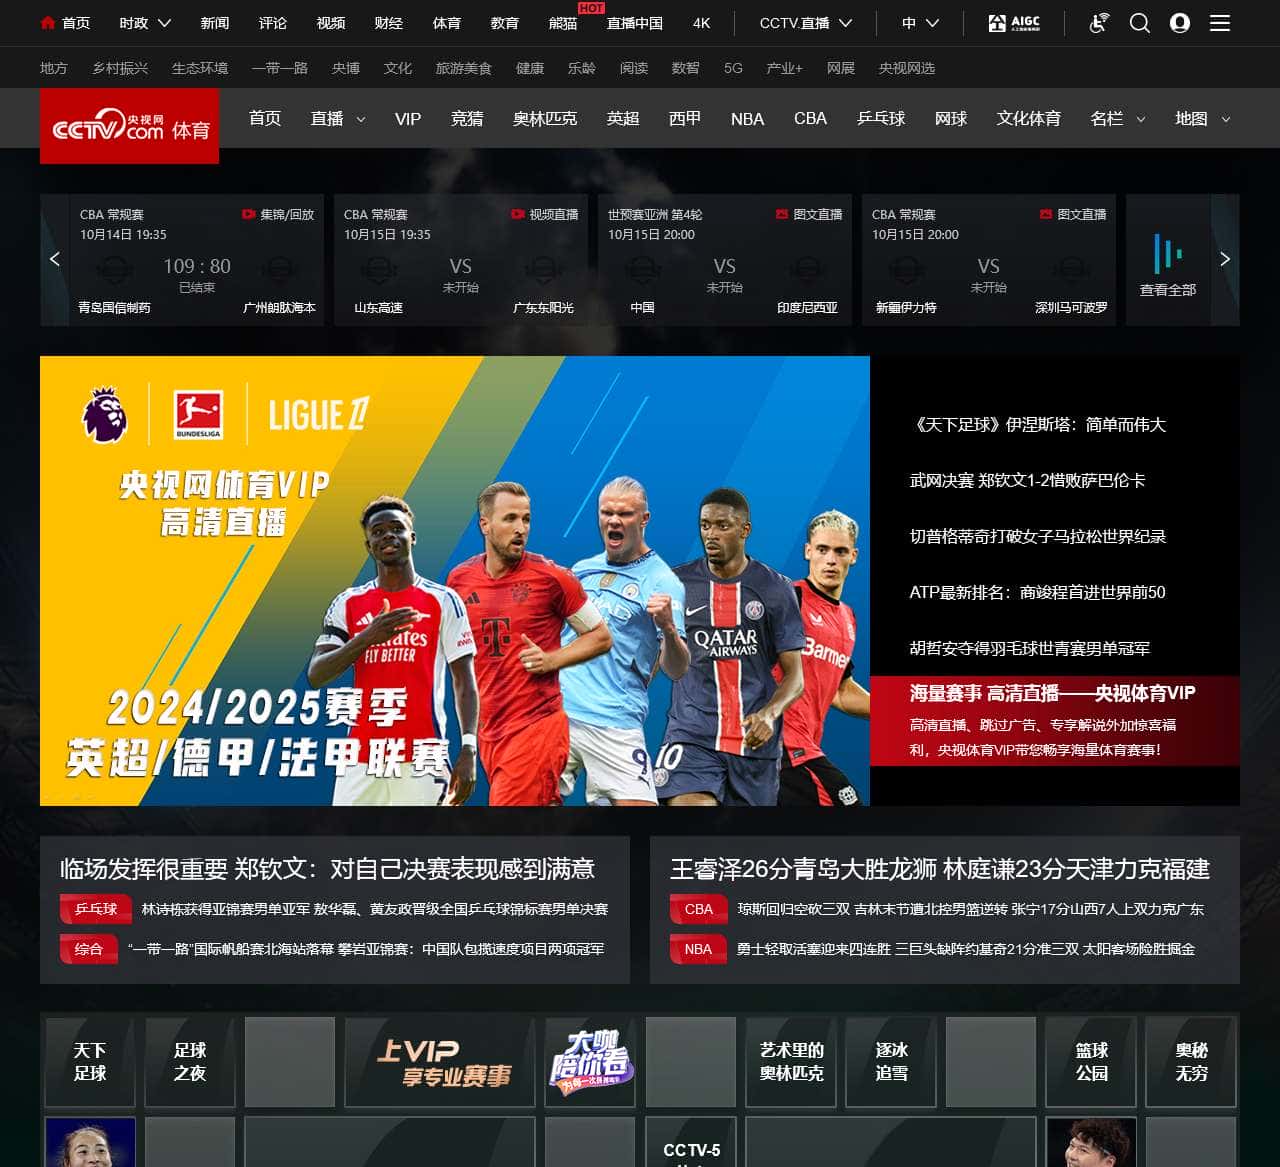This screenshot has width=1280, height=1167.
Task: Open the 旅游美食 link
Action: coord(464,68)
